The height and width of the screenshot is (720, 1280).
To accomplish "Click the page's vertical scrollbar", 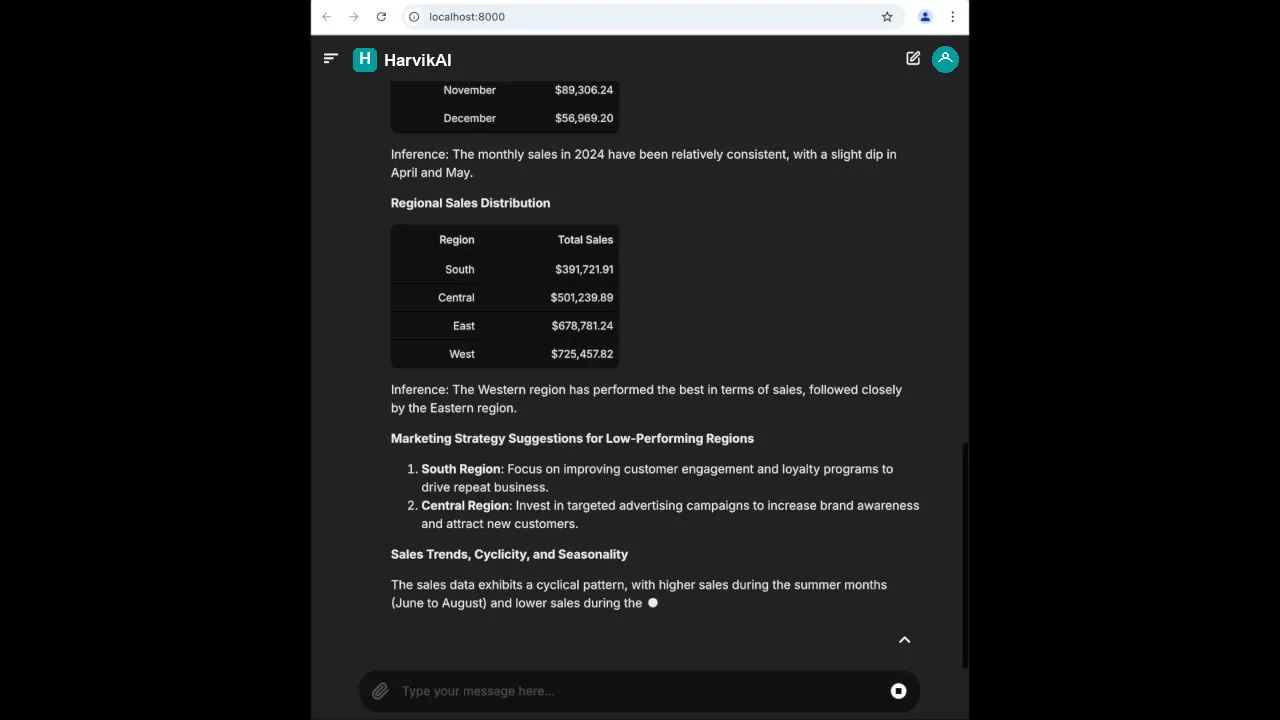I will click(965, 555).
